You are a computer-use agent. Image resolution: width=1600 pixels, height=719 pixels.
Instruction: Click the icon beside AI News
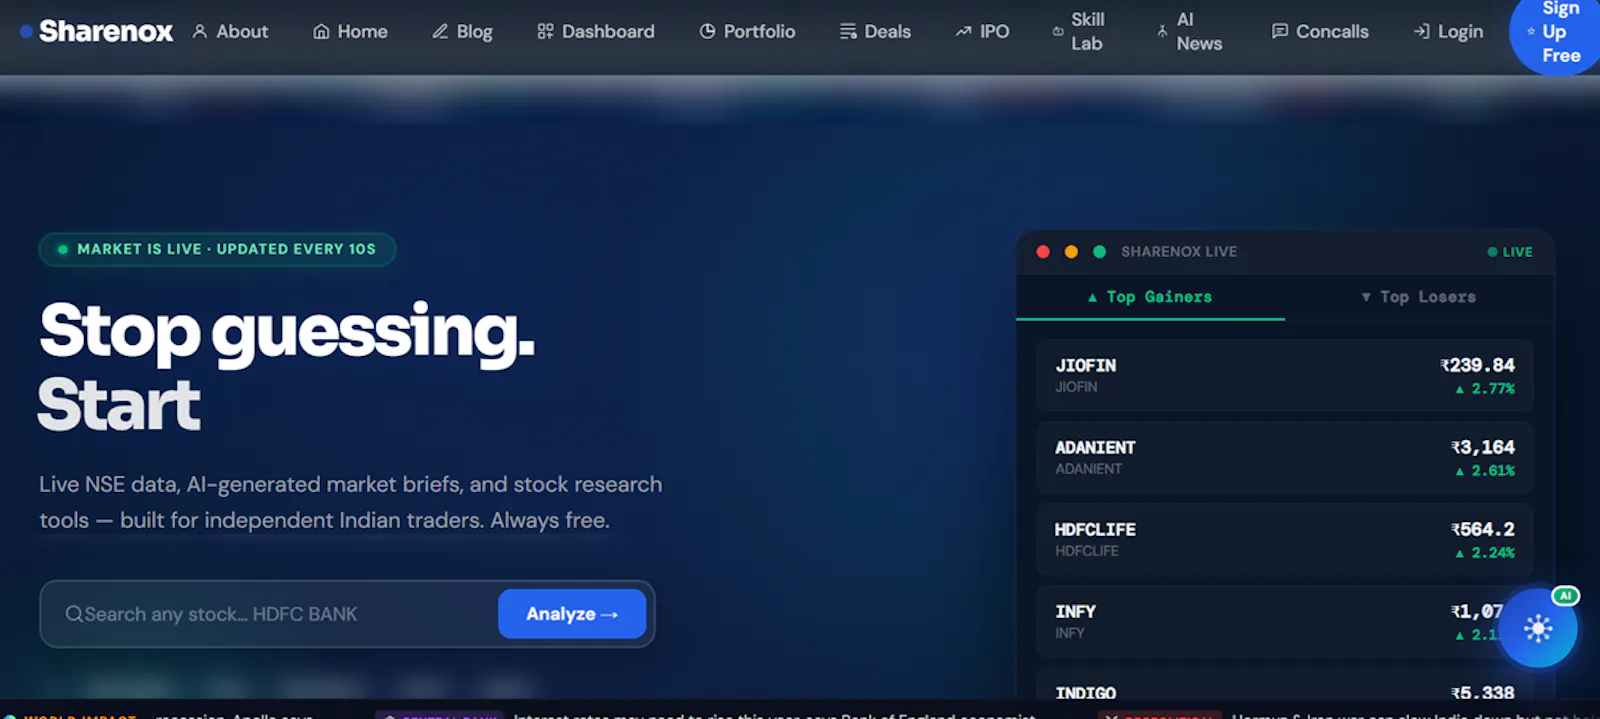pyautogui.click(x=1162, y=32)
